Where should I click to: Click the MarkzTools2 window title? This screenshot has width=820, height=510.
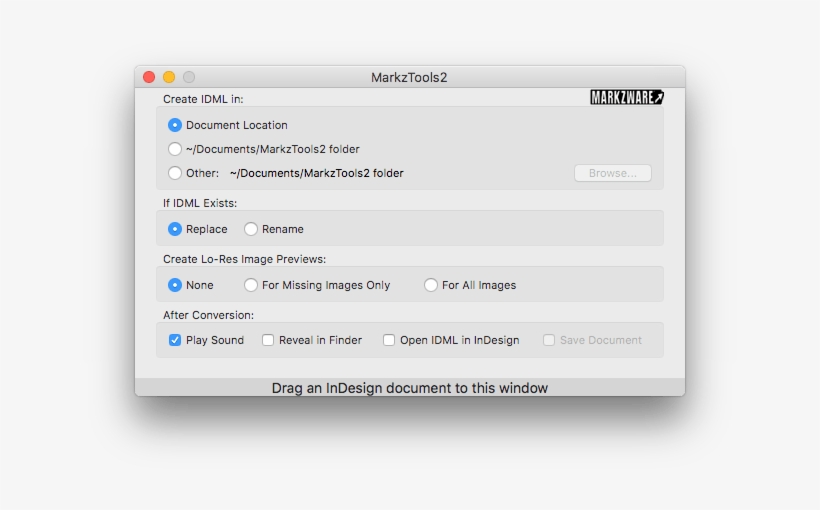409,77
